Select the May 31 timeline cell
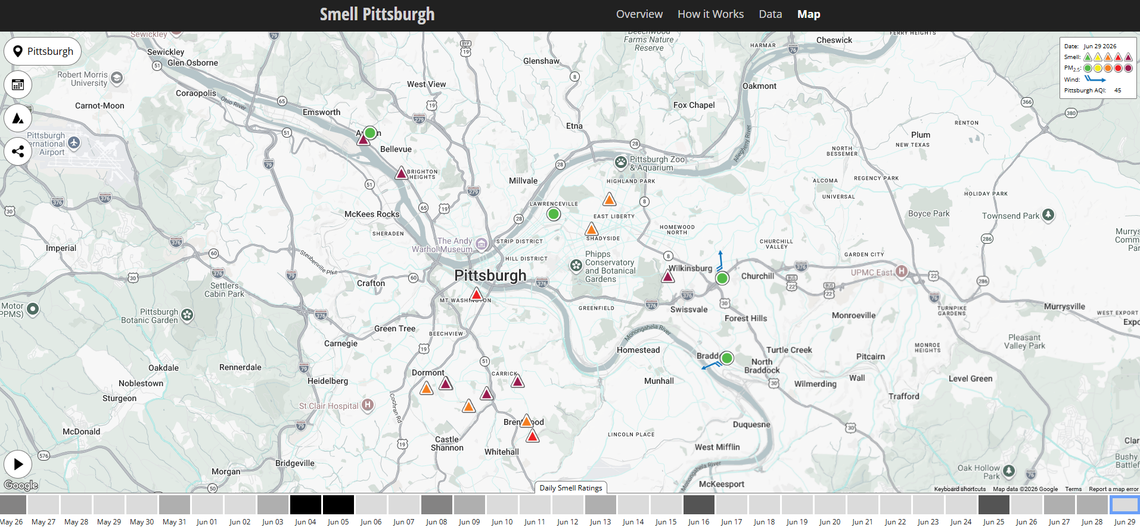This screenshot has width=1140, height=528. point(174,505)
